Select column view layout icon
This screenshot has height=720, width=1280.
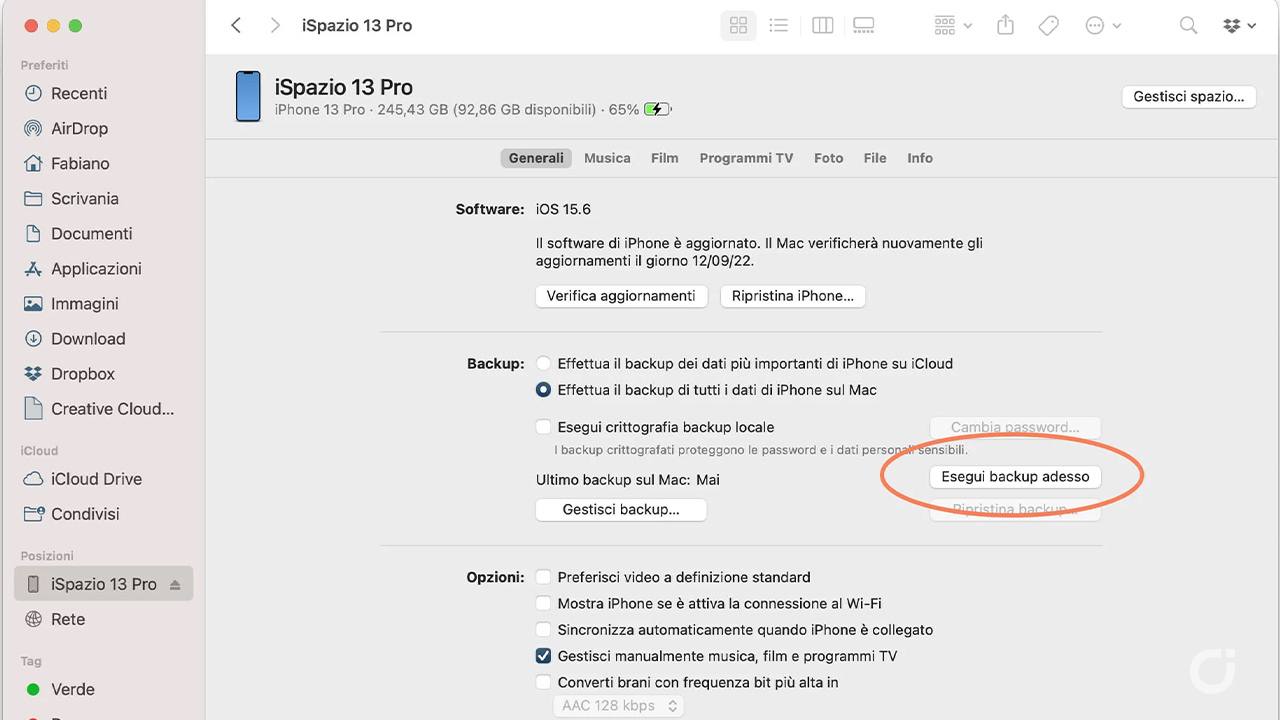tap(822, 26)
